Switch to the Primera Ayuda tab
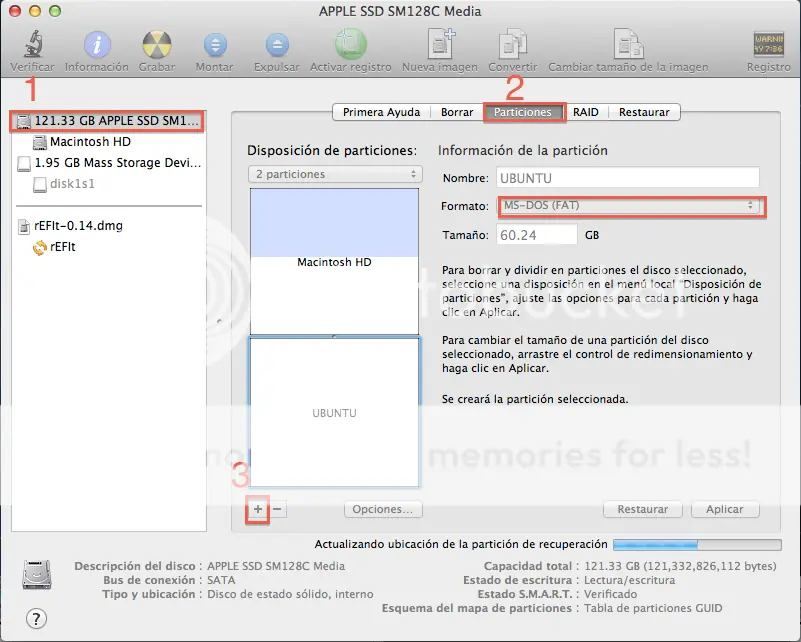801x642 pixels. pyautogui.click(x=381, y=112)
